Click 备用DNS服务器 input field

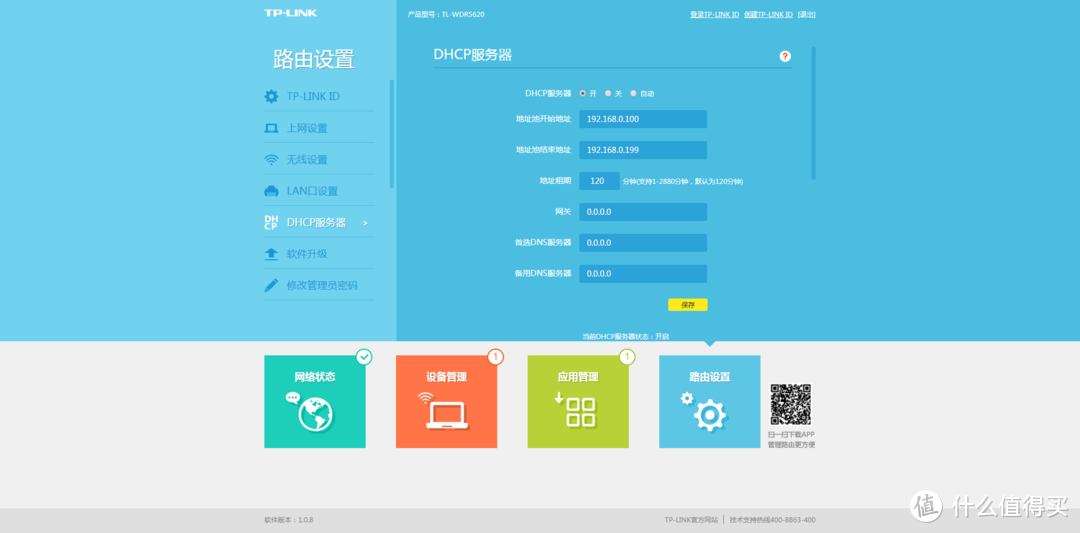point(643,273)
